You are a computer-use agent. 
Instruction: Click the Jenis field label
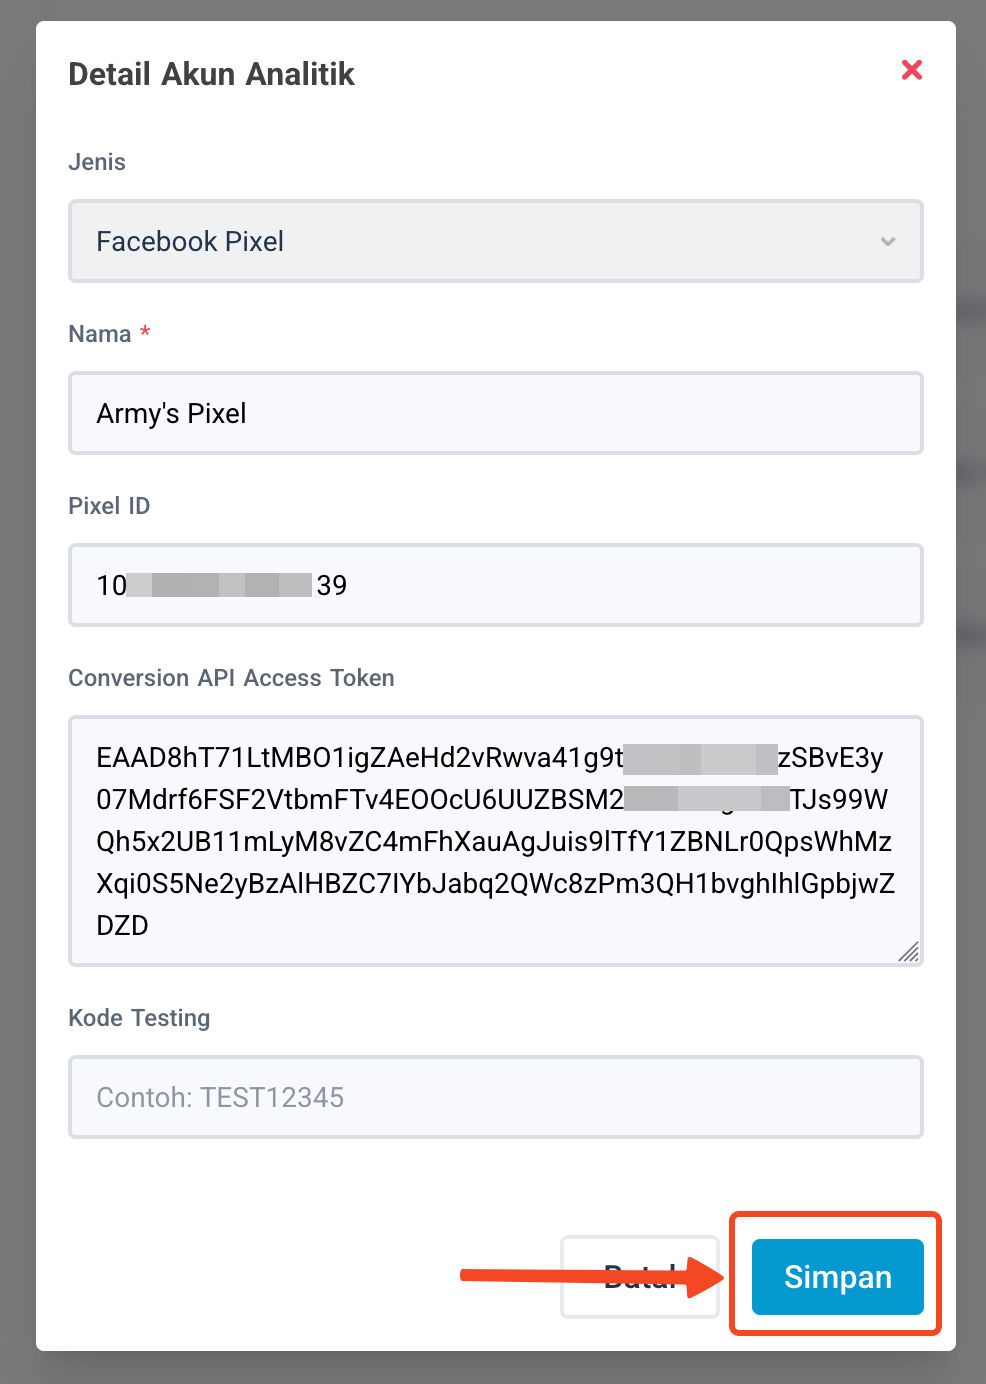[96, 161]
